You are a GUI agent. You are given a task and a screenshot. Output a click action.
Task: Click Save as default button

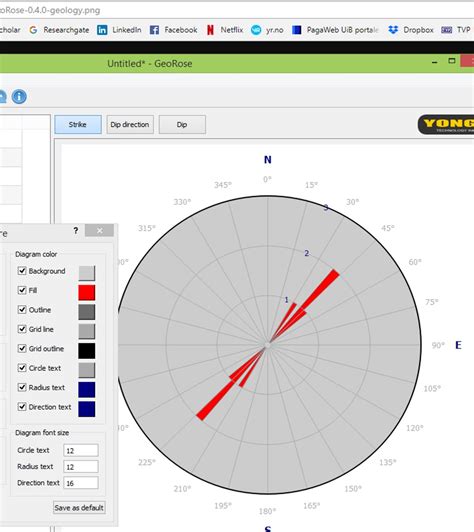[79, 508]
